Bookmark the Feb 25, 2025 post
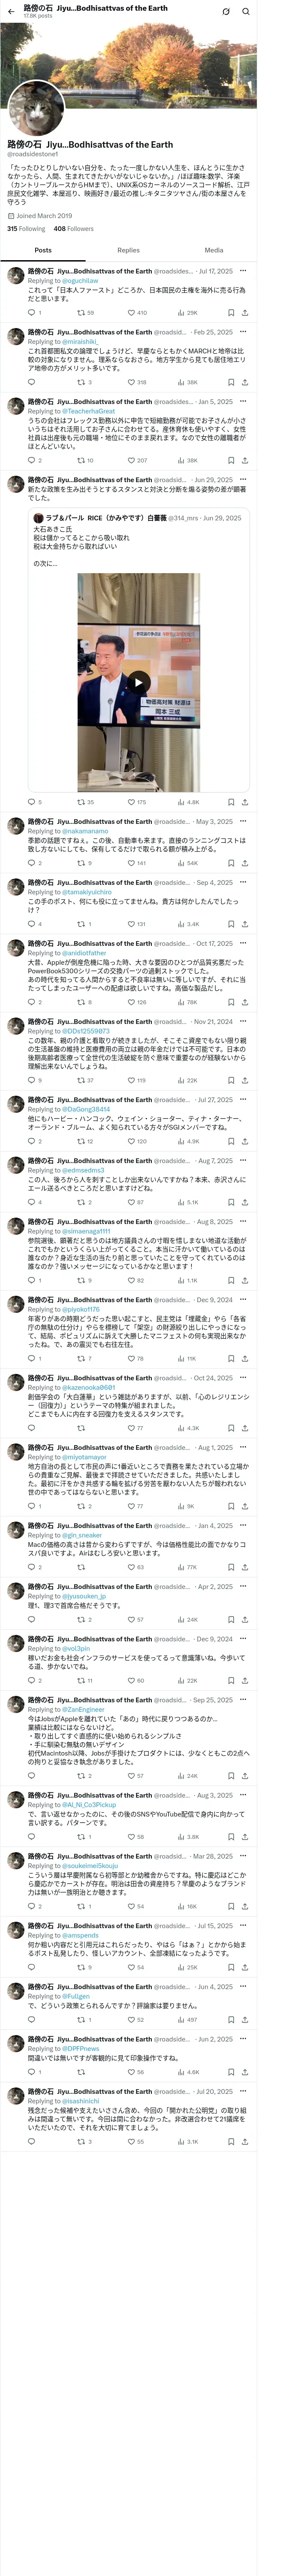This screenshot has height=2576, width=283. pos(231,382)
